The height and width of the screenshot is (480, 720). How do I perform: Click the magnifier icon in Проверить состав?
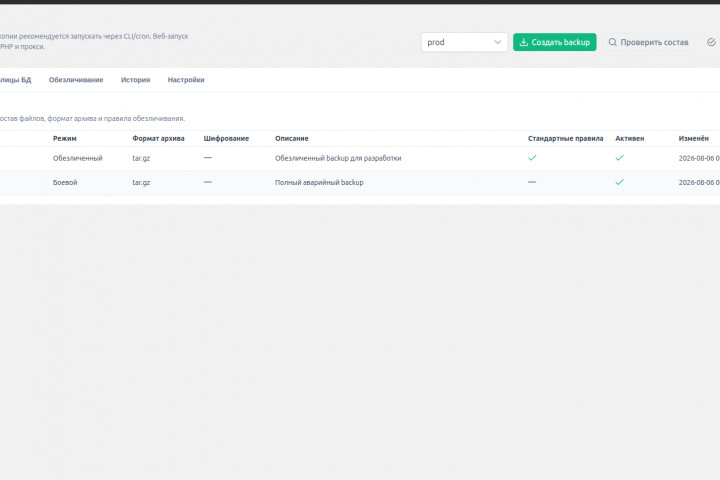[x=613, y=42]
